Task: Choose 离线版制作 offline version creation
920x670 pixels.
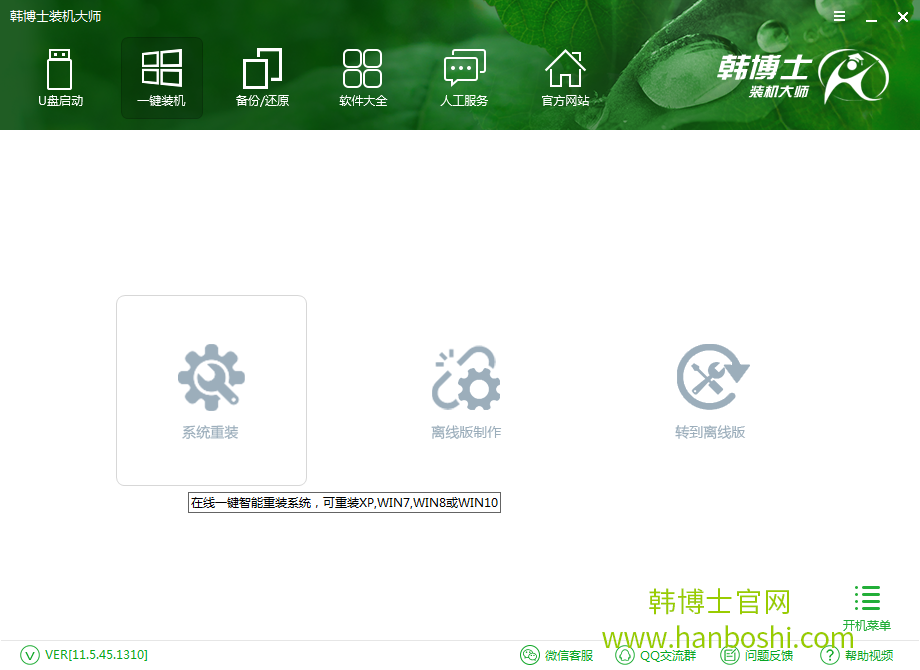Action: (x=466, y=390)
